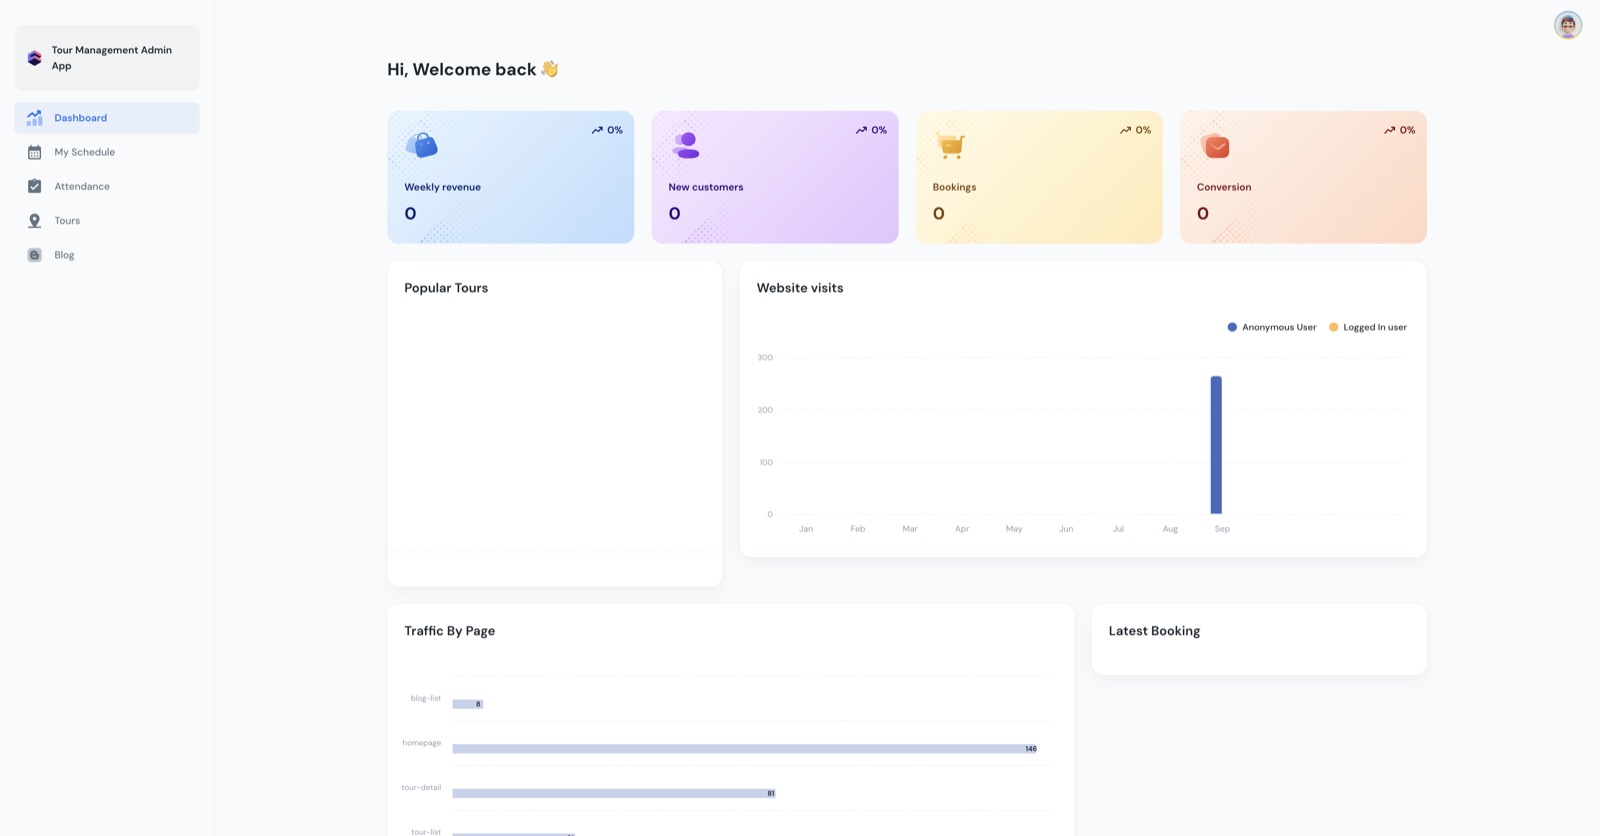The width and height of the screenshot is (1600, 836).
Task: Click the Conversion label
Action: [1224, 187]
